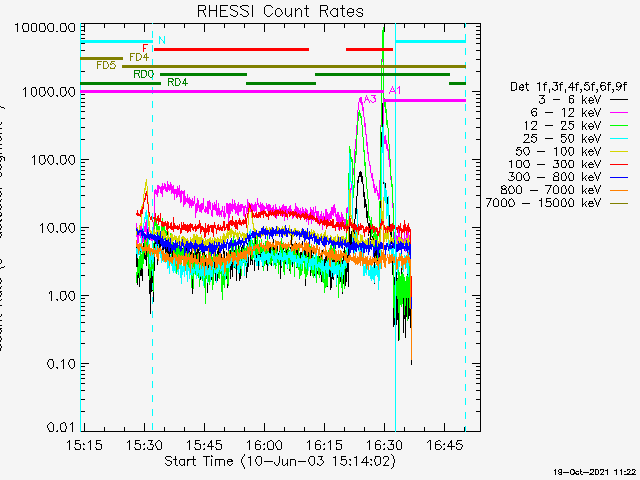This screenshot has height=480, width=640.
Task: Click the FD5 decimation flag label
Action: click(106, 65)
